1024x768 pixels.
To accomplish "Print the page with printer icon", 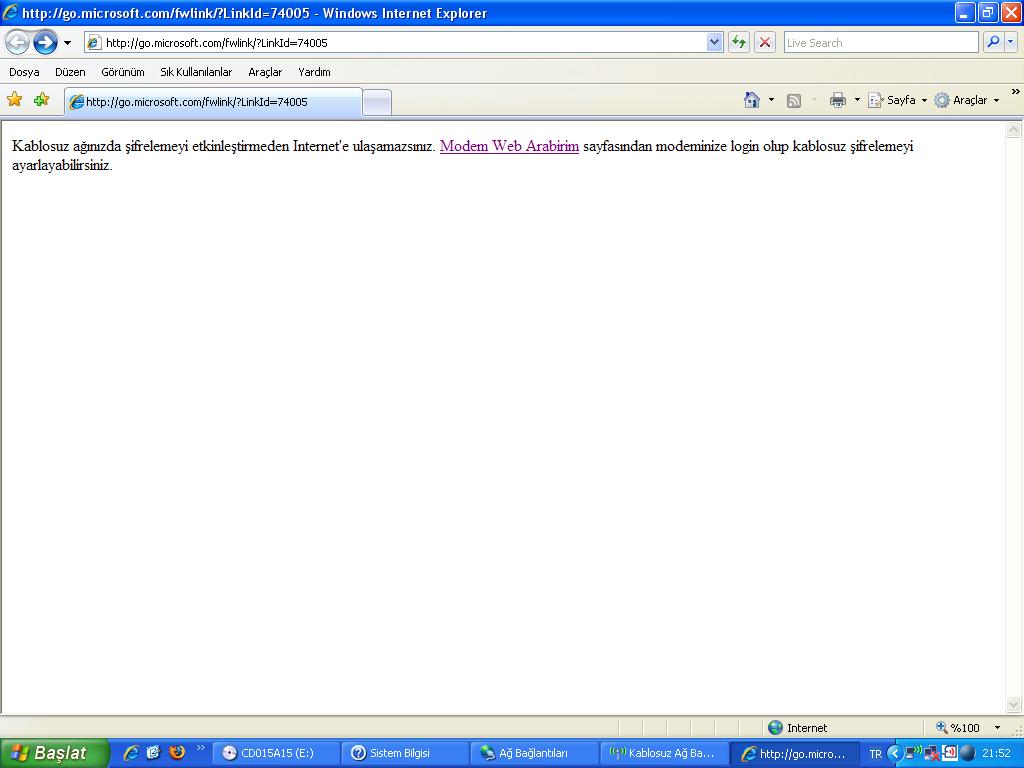I will click(x=837, y=100).
